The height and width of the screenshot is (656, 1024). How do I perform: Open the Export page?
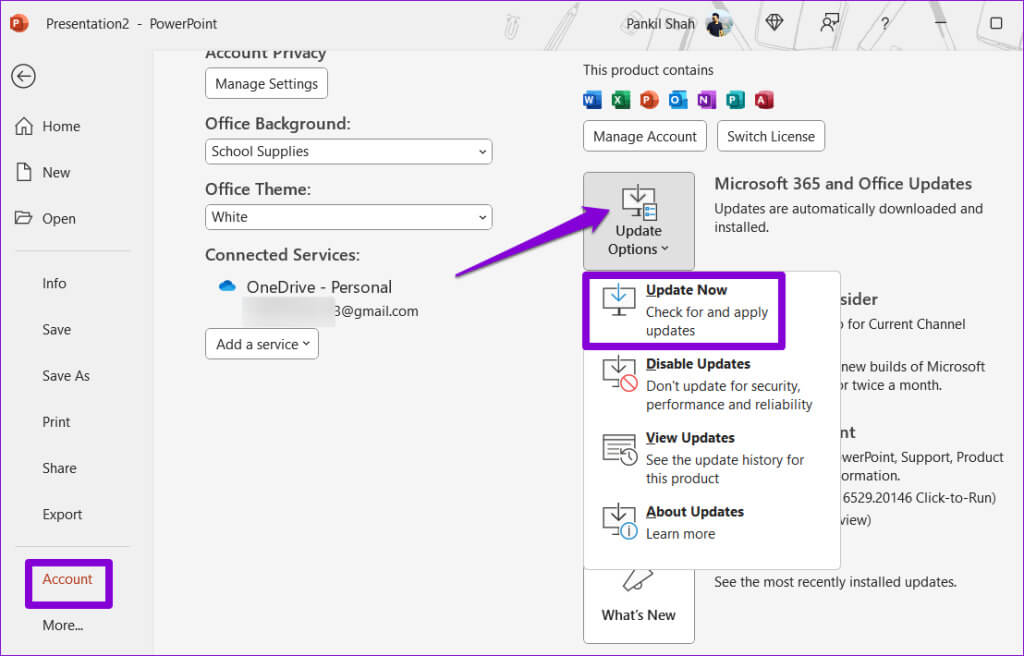coord(62,515)
